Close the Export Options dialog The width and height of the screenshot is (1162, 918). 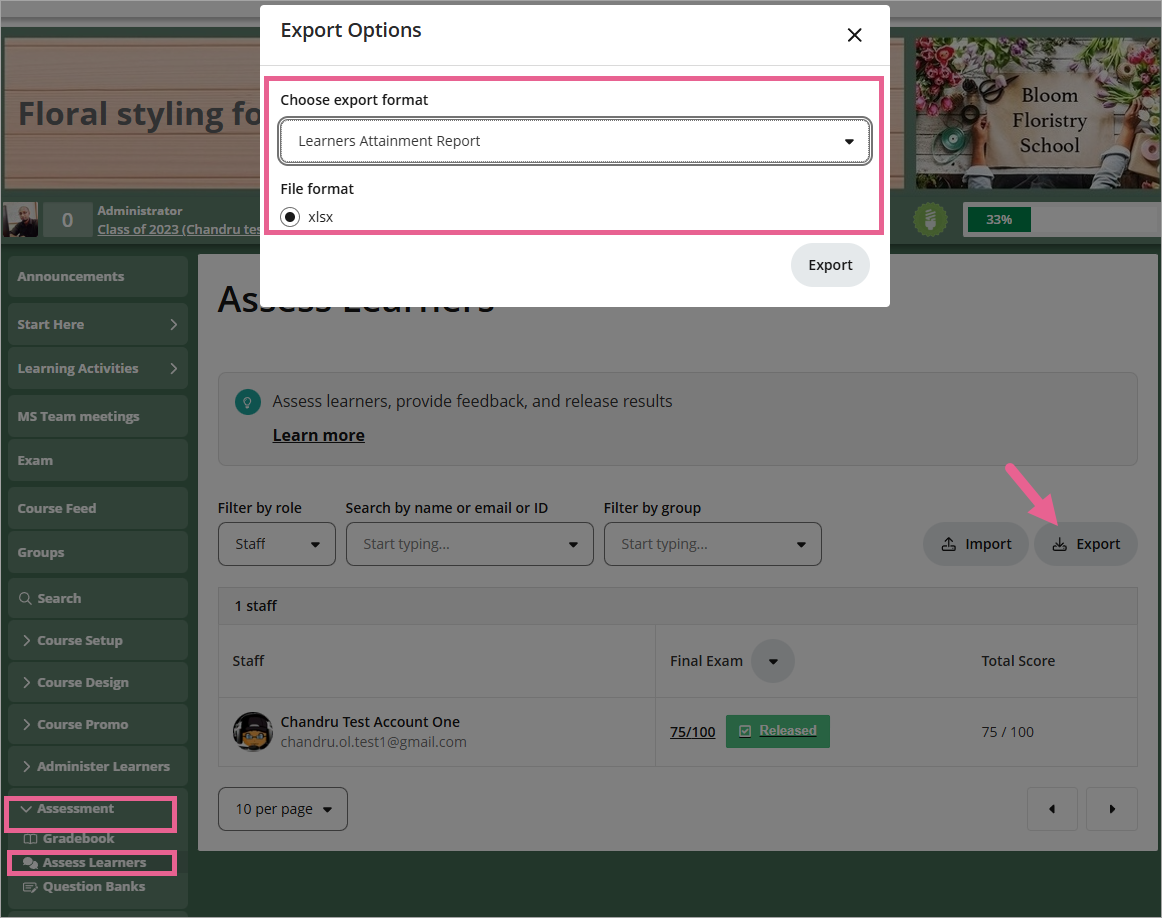pos(854,35)
